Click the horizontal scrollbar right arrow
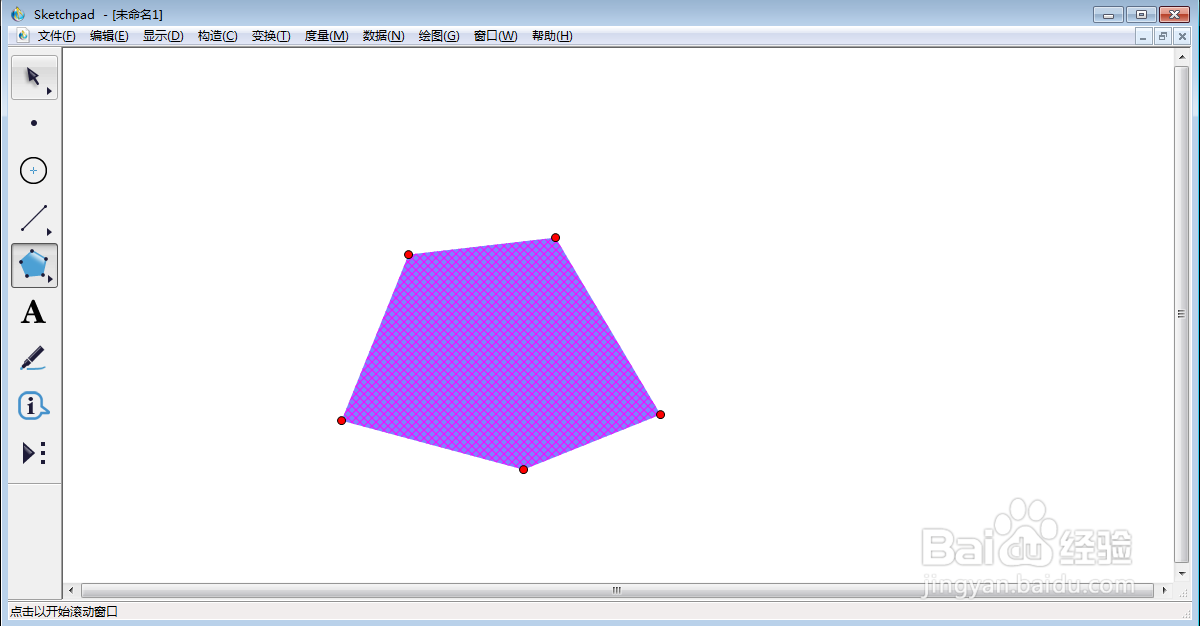 (x=1165, y=591)
